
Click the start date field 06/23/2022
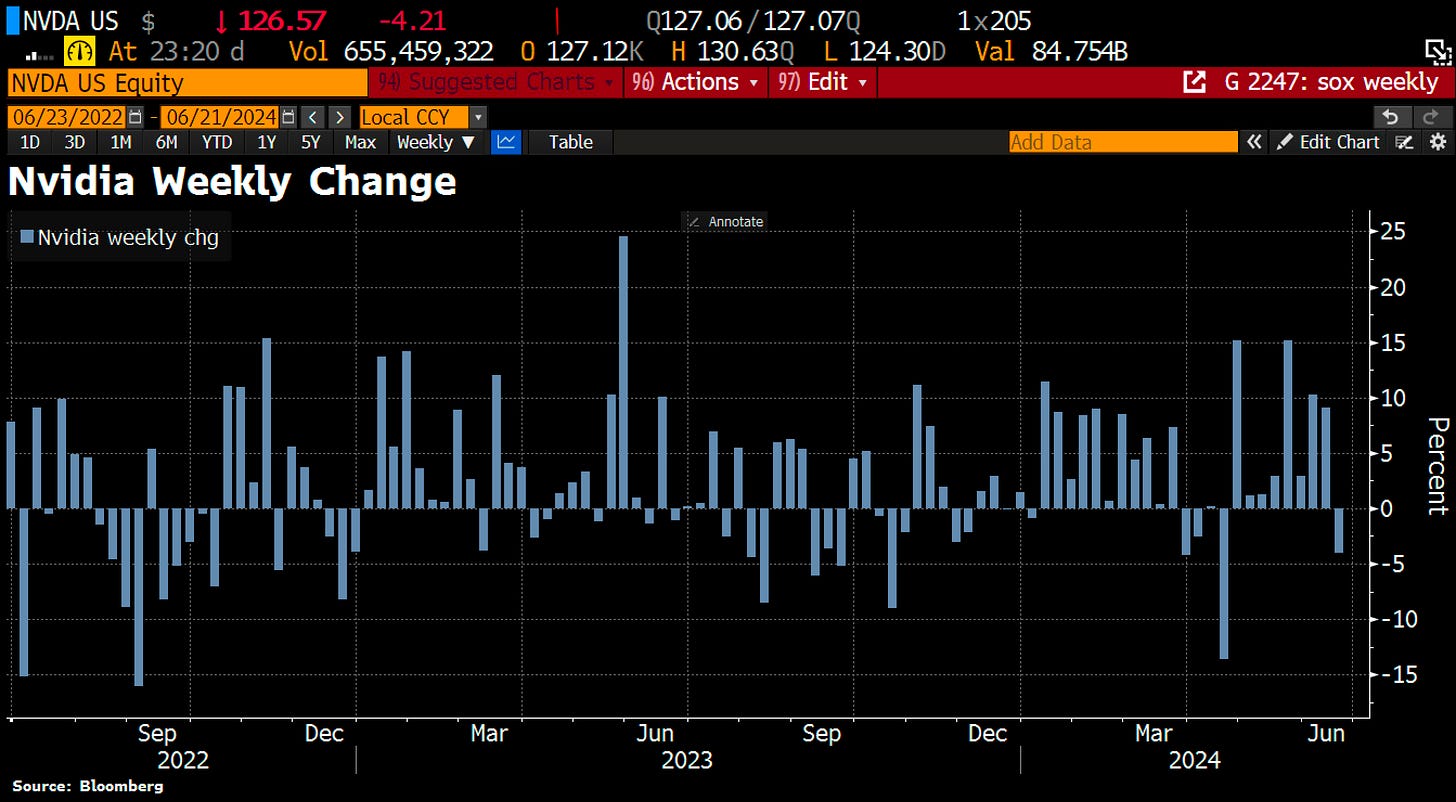click(67, 116)
